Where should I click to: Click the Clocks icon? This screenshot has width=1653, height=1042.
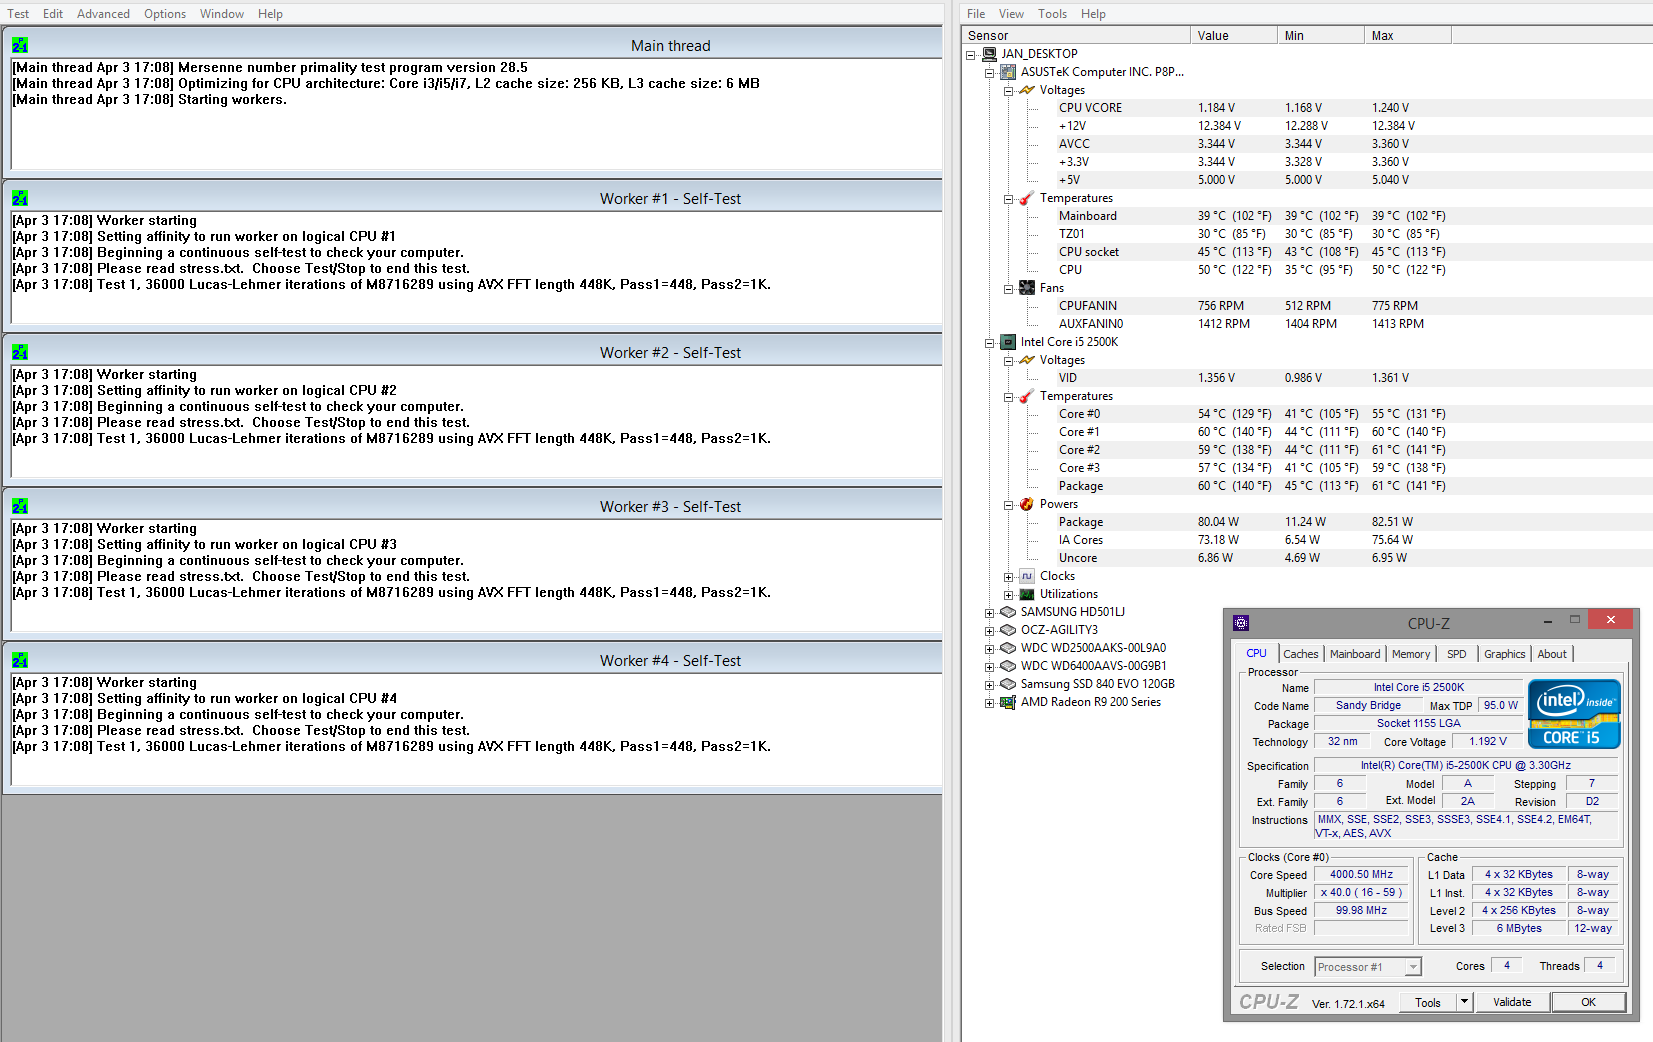point(1027,576)
